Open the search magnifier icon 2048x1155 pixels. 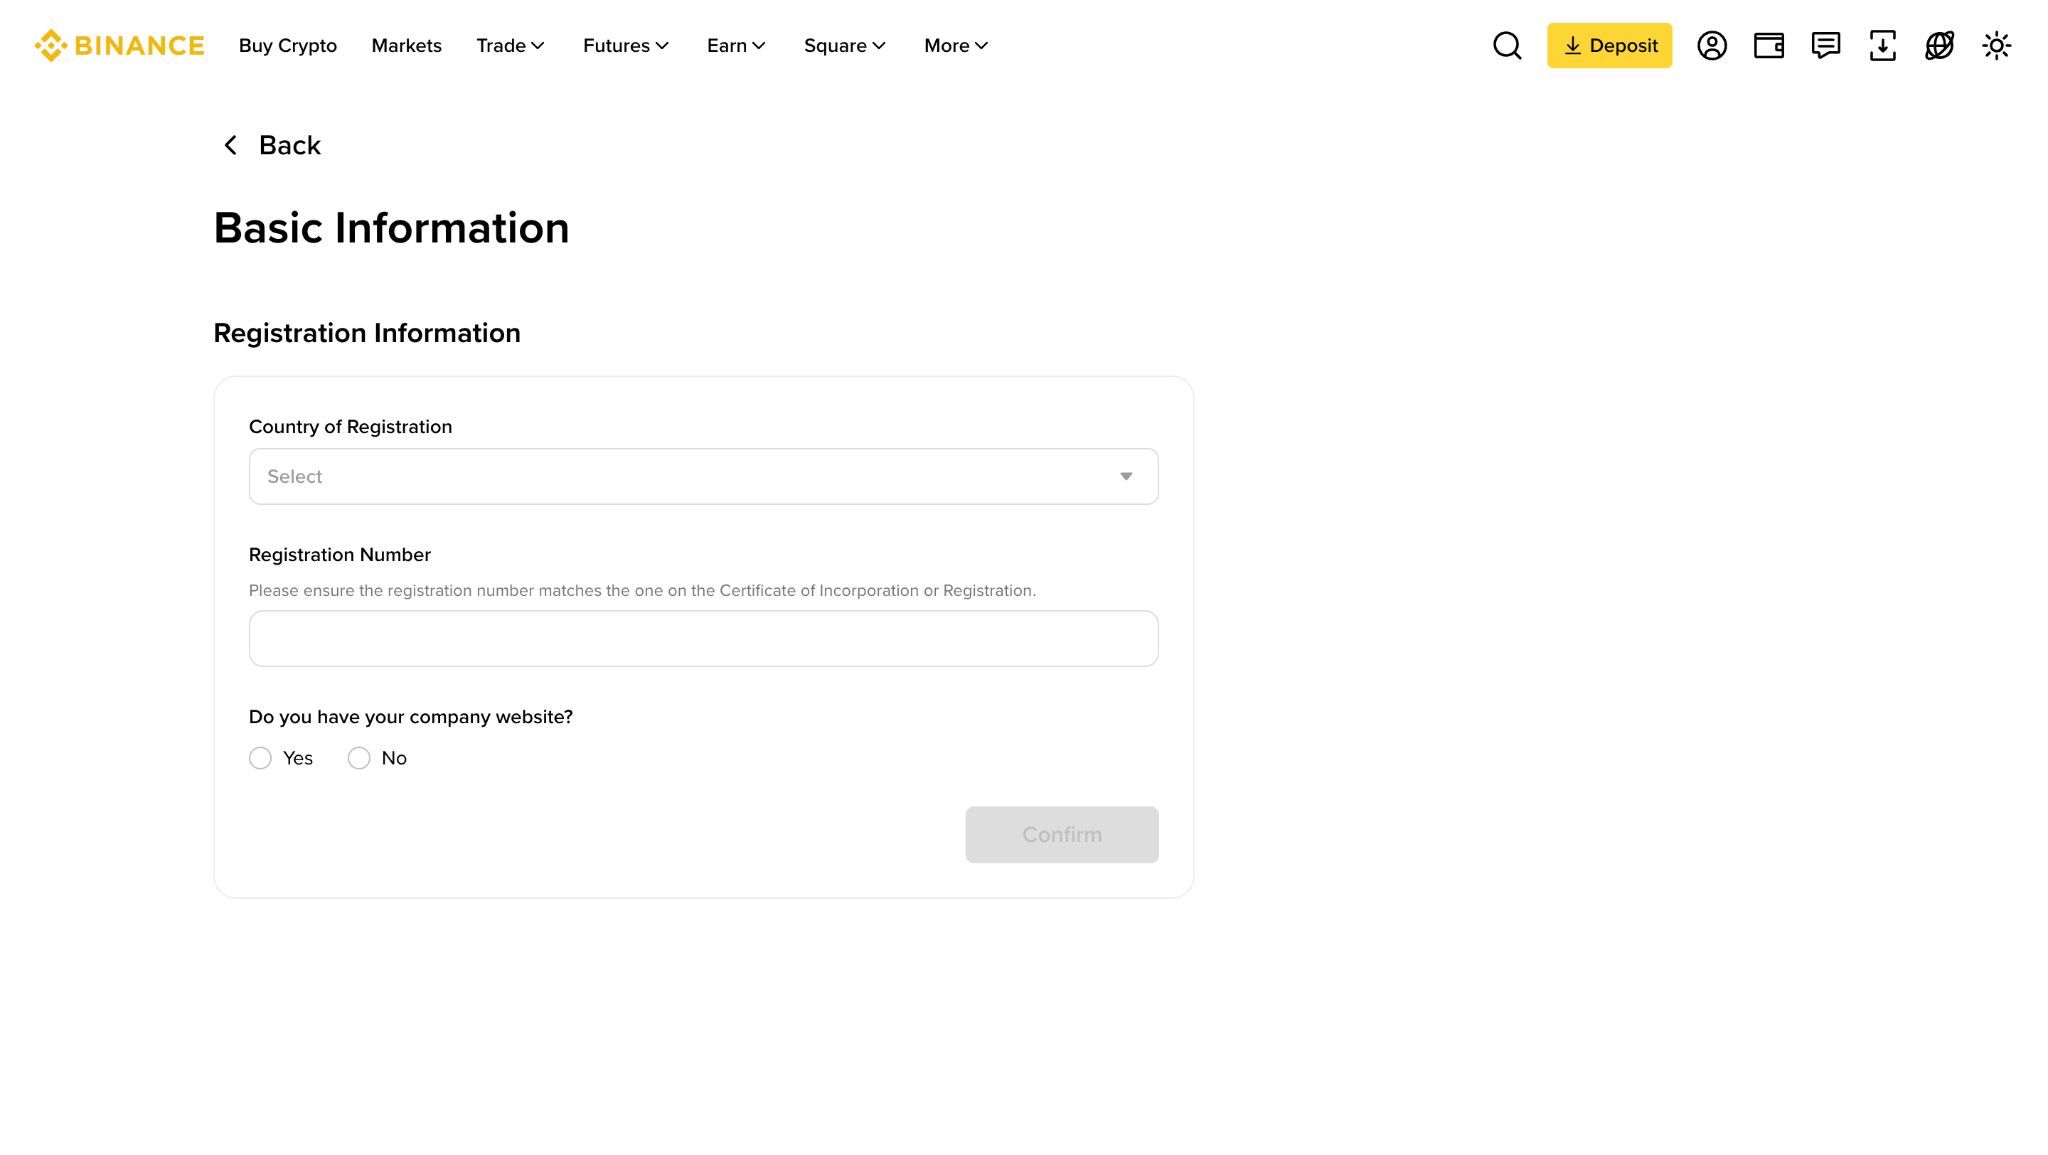click(1507, 46)
